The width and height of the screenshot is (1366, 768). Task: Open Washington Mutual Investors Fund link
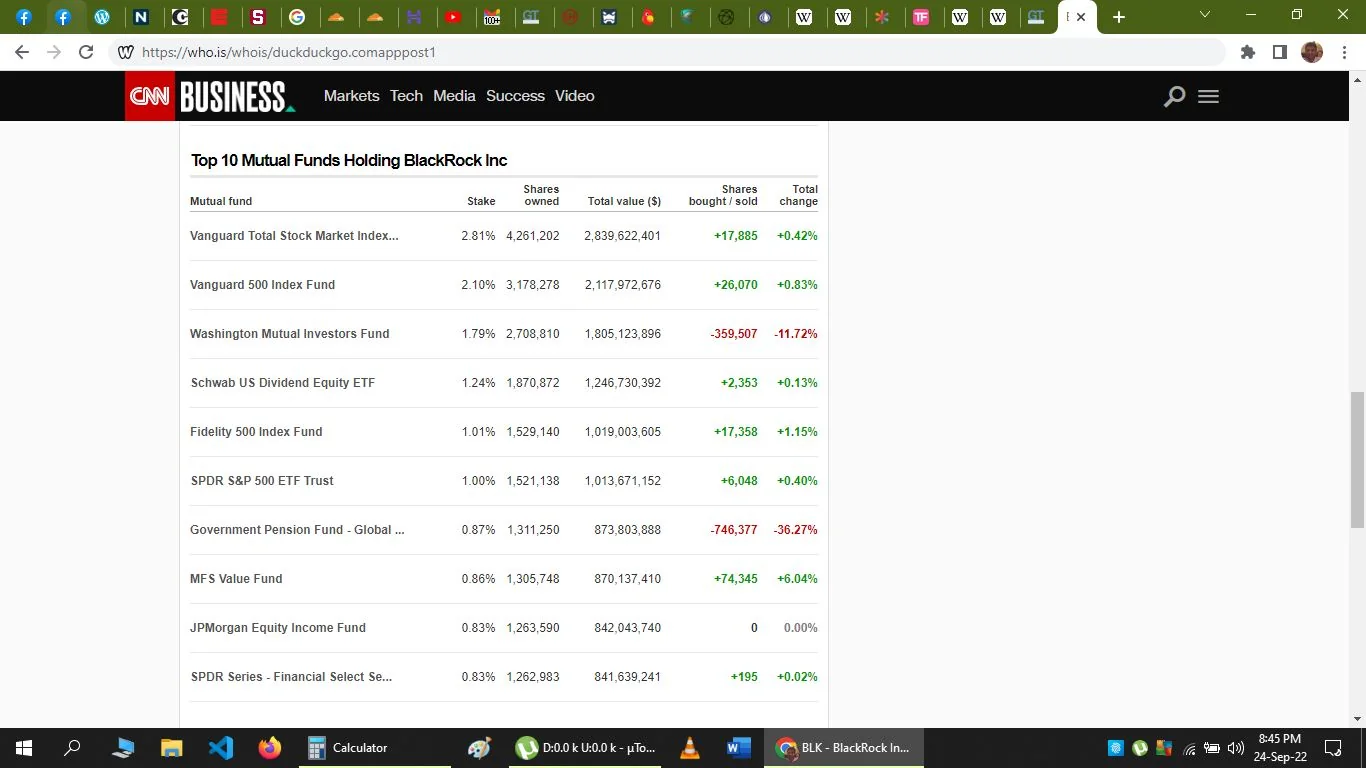pos(290,334)
